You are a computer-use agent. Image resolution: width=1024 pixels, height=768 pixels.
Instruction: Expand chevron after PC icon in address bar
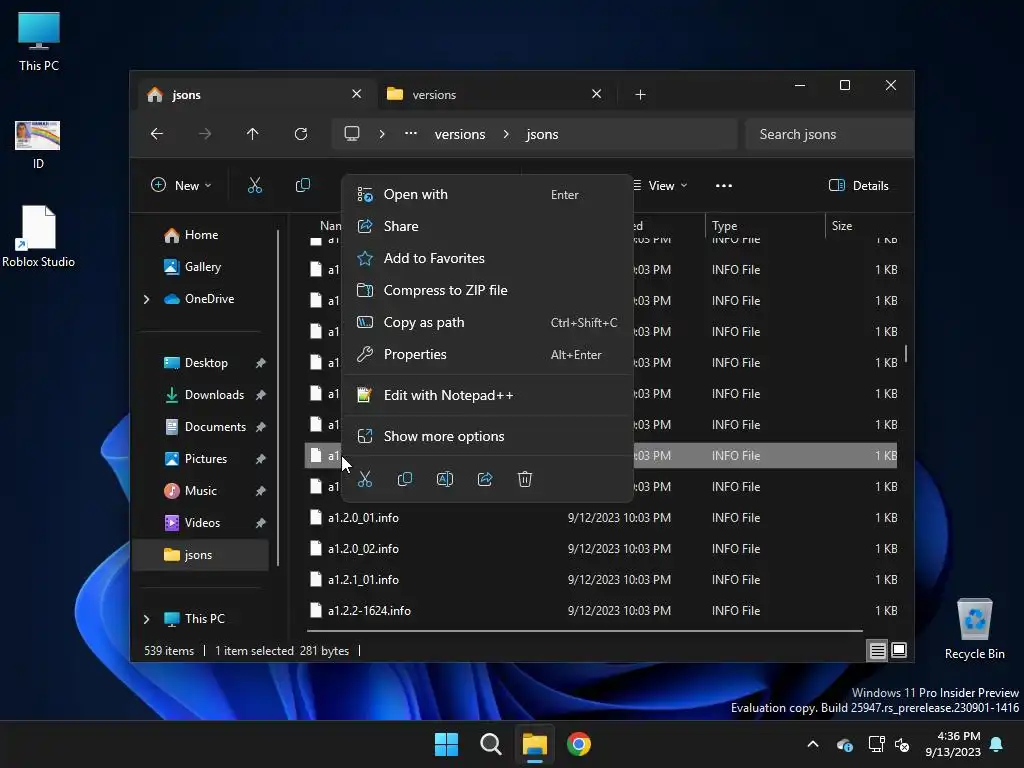382,134
